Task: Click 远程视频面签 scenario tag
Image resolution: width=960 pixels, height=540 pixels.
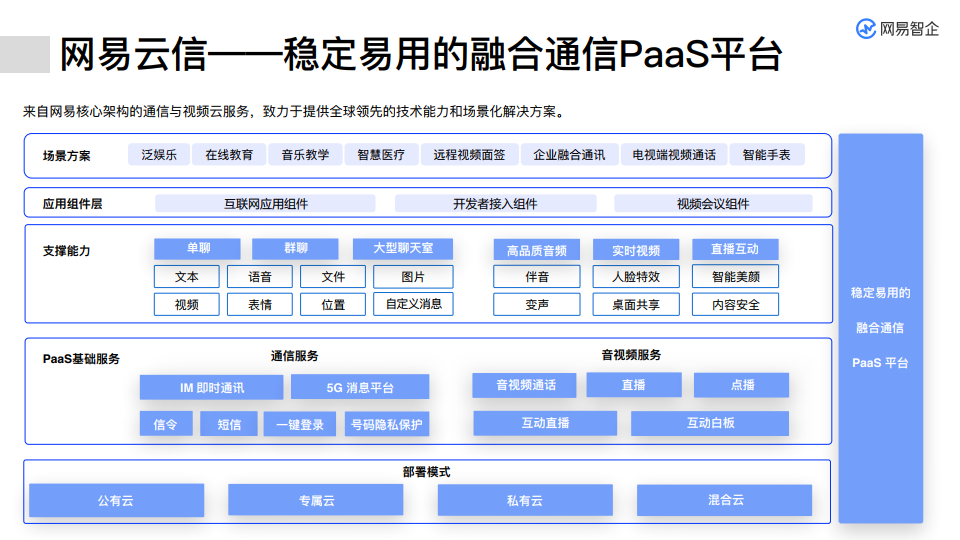Action: click(469, 155)
